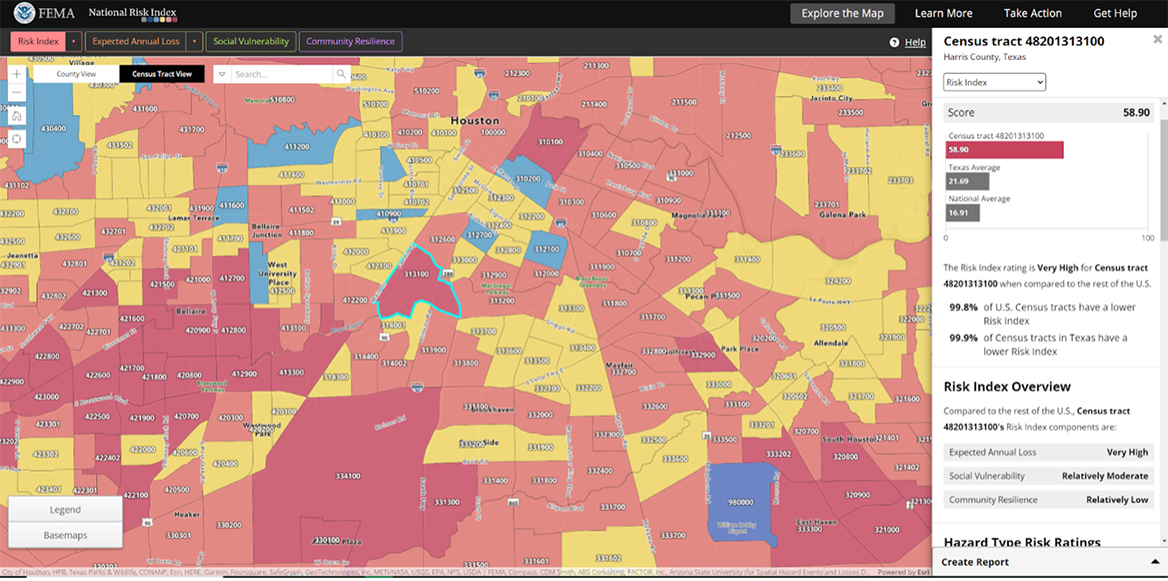Open the Legend panel
The image size is (1168, 581).
tap(65, 510)
